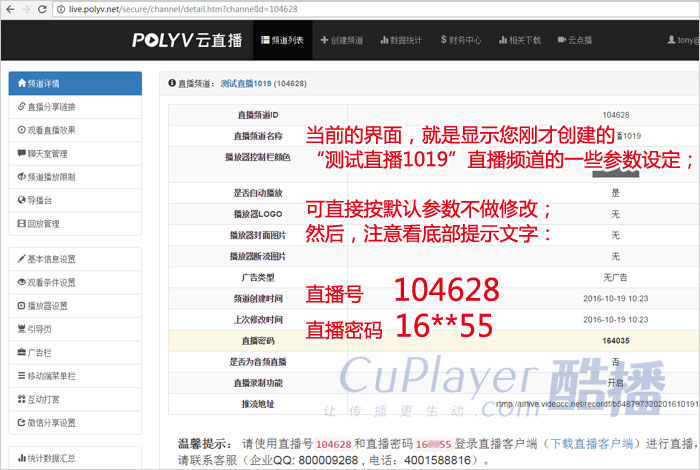Click the camera icon beside 云点播
Screen dimensions: 700x470
[x=562, y=40]
